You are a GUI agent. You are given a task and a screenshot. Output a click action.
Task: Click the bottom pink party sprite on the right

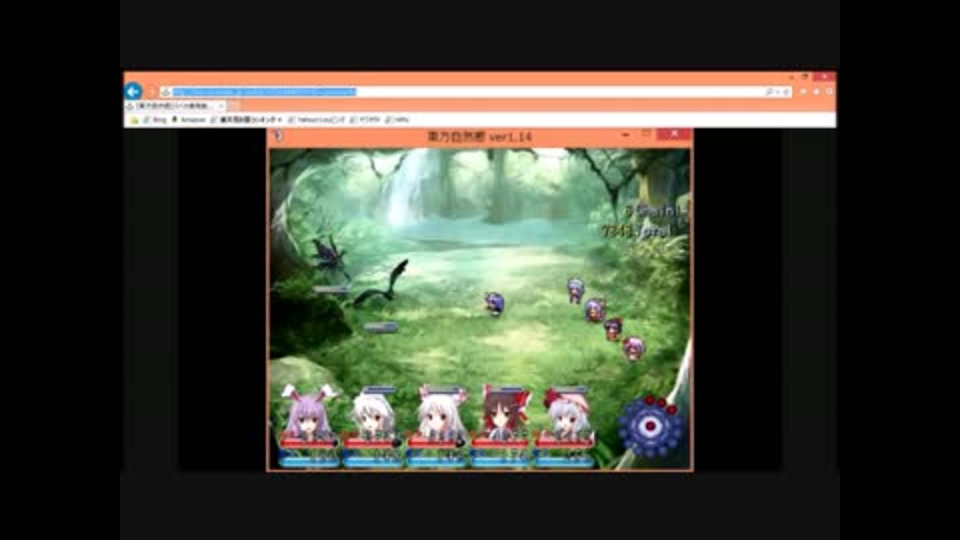(x=634, y=348)
